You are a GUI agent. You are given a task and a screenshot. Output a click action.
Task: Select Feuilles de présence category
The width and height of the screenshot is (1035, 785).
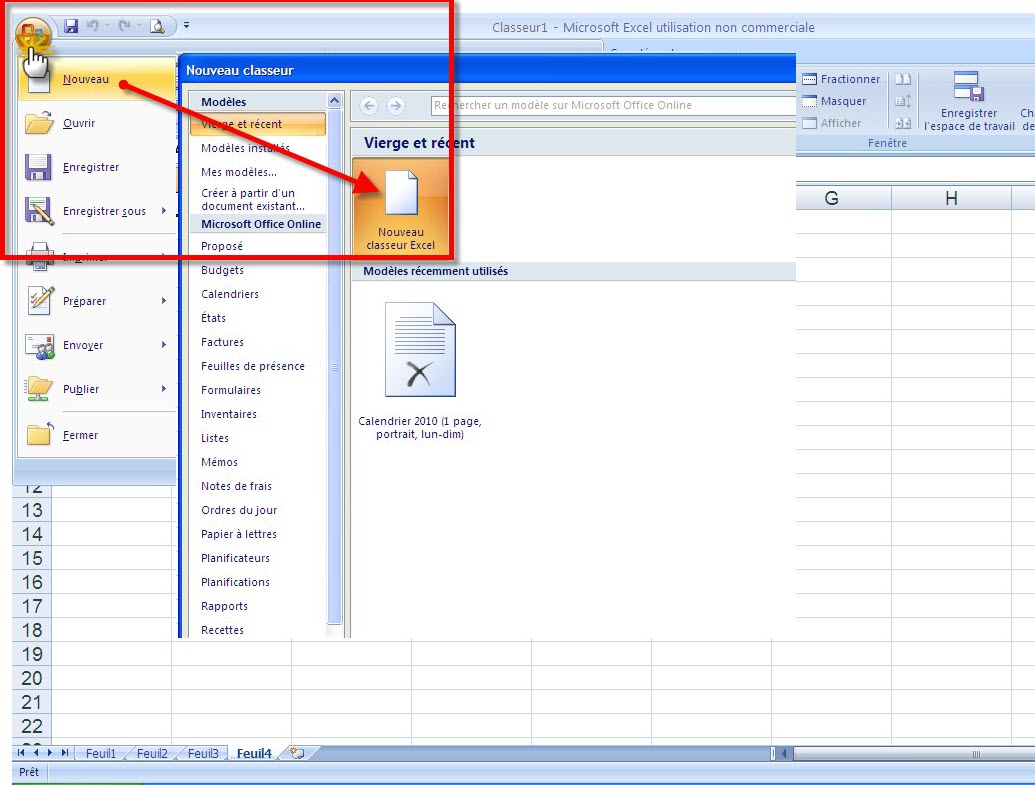(x=253, y=366)
